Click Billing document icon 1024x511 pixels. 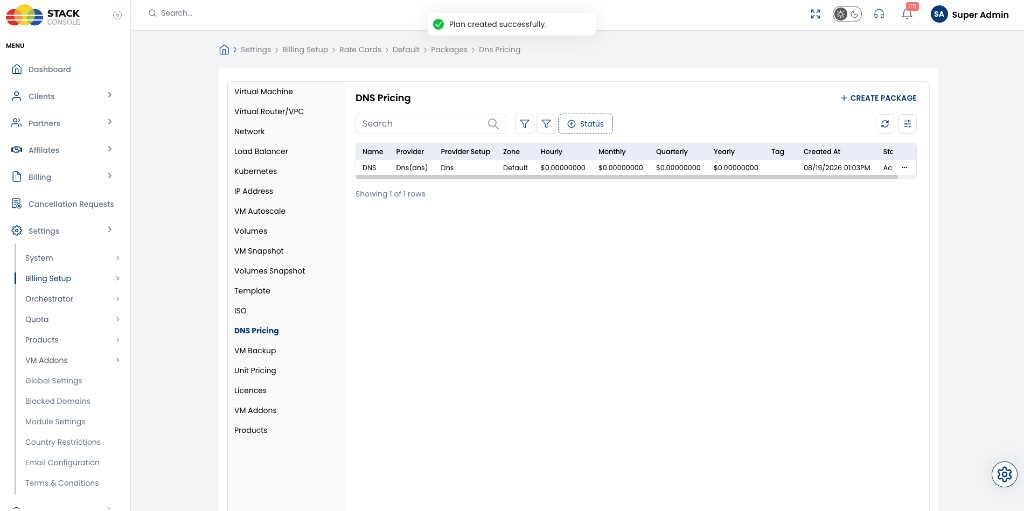17,177
